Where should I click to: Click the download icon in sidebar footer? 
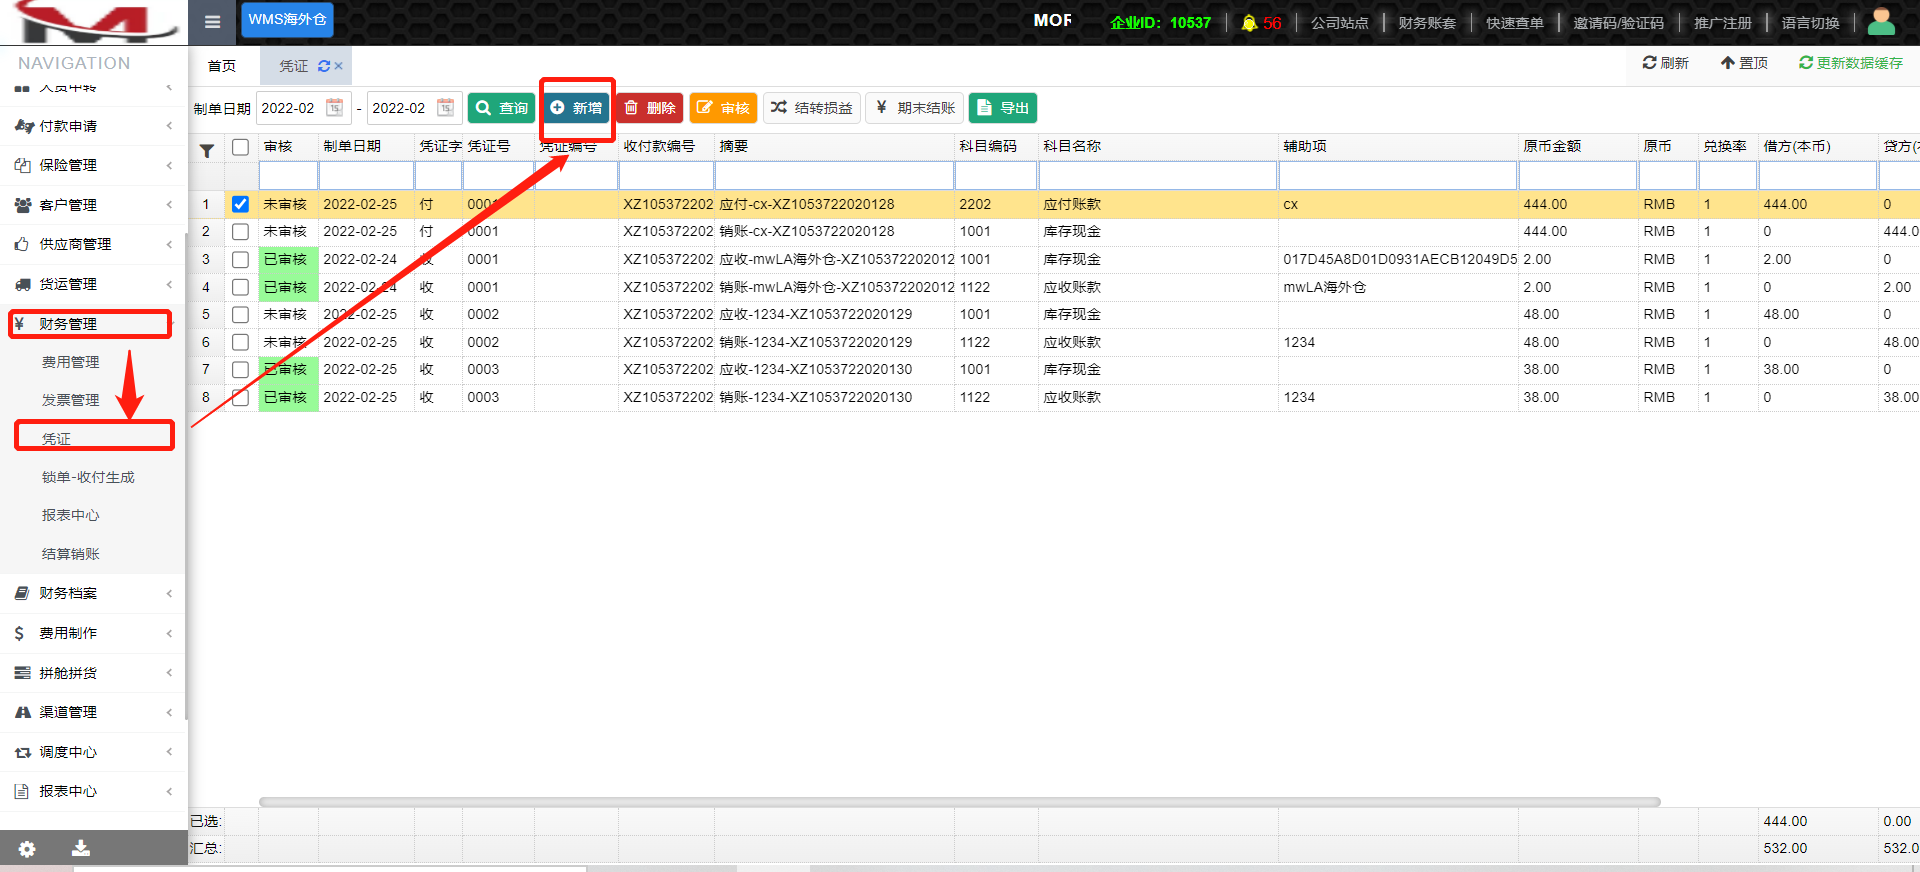click(81, 849)
